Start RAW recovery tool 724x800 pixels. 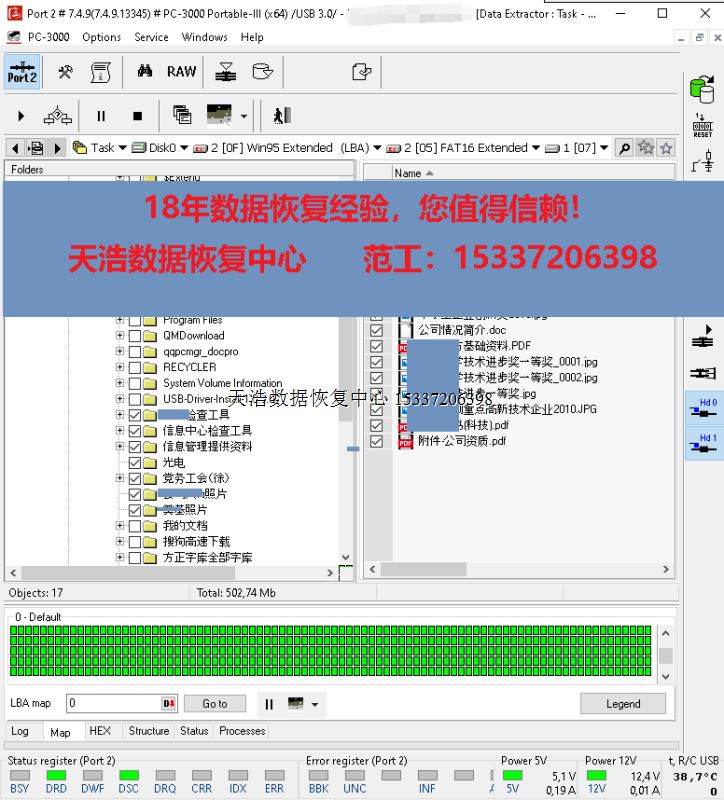pyautogui.click(x=181, y=71)
